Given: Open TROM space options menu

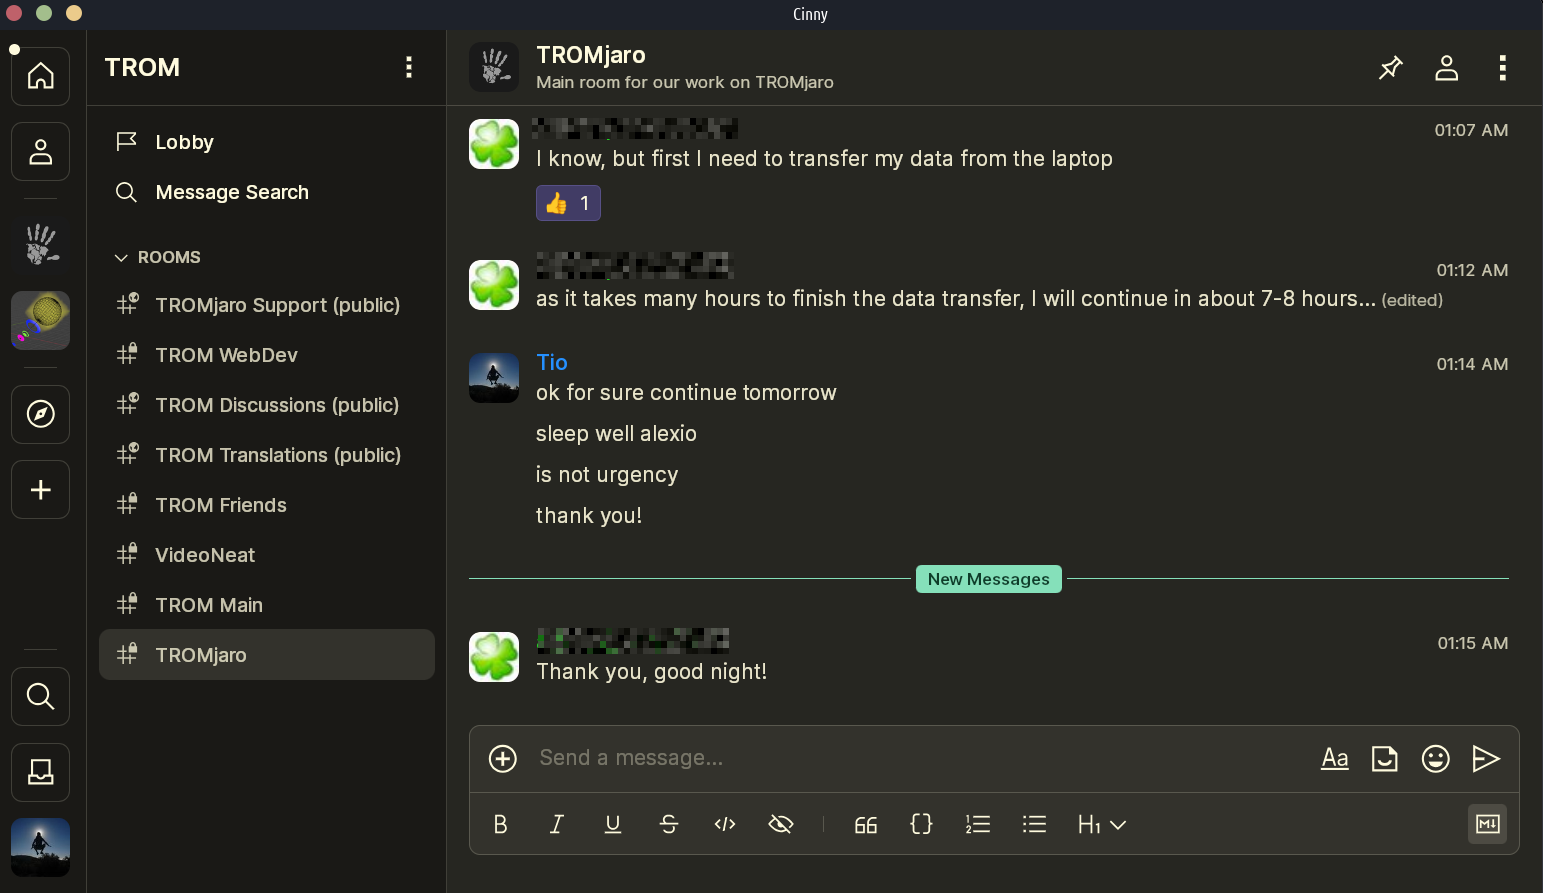Looking at the screenshot, I should 408,67.
